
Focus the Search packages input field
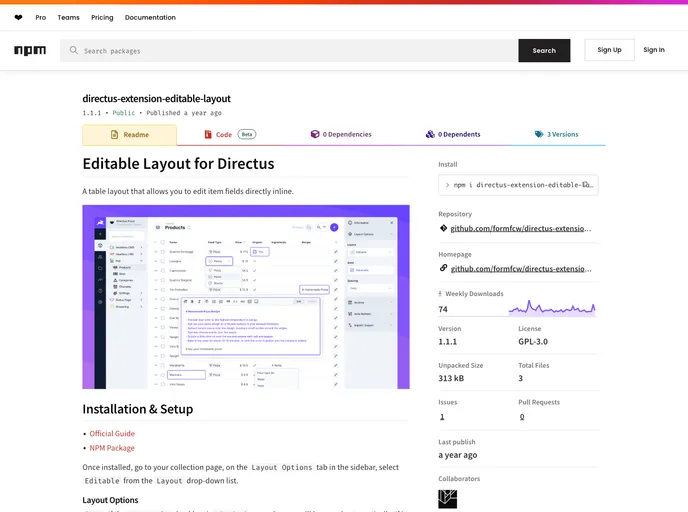pos(289,50)
